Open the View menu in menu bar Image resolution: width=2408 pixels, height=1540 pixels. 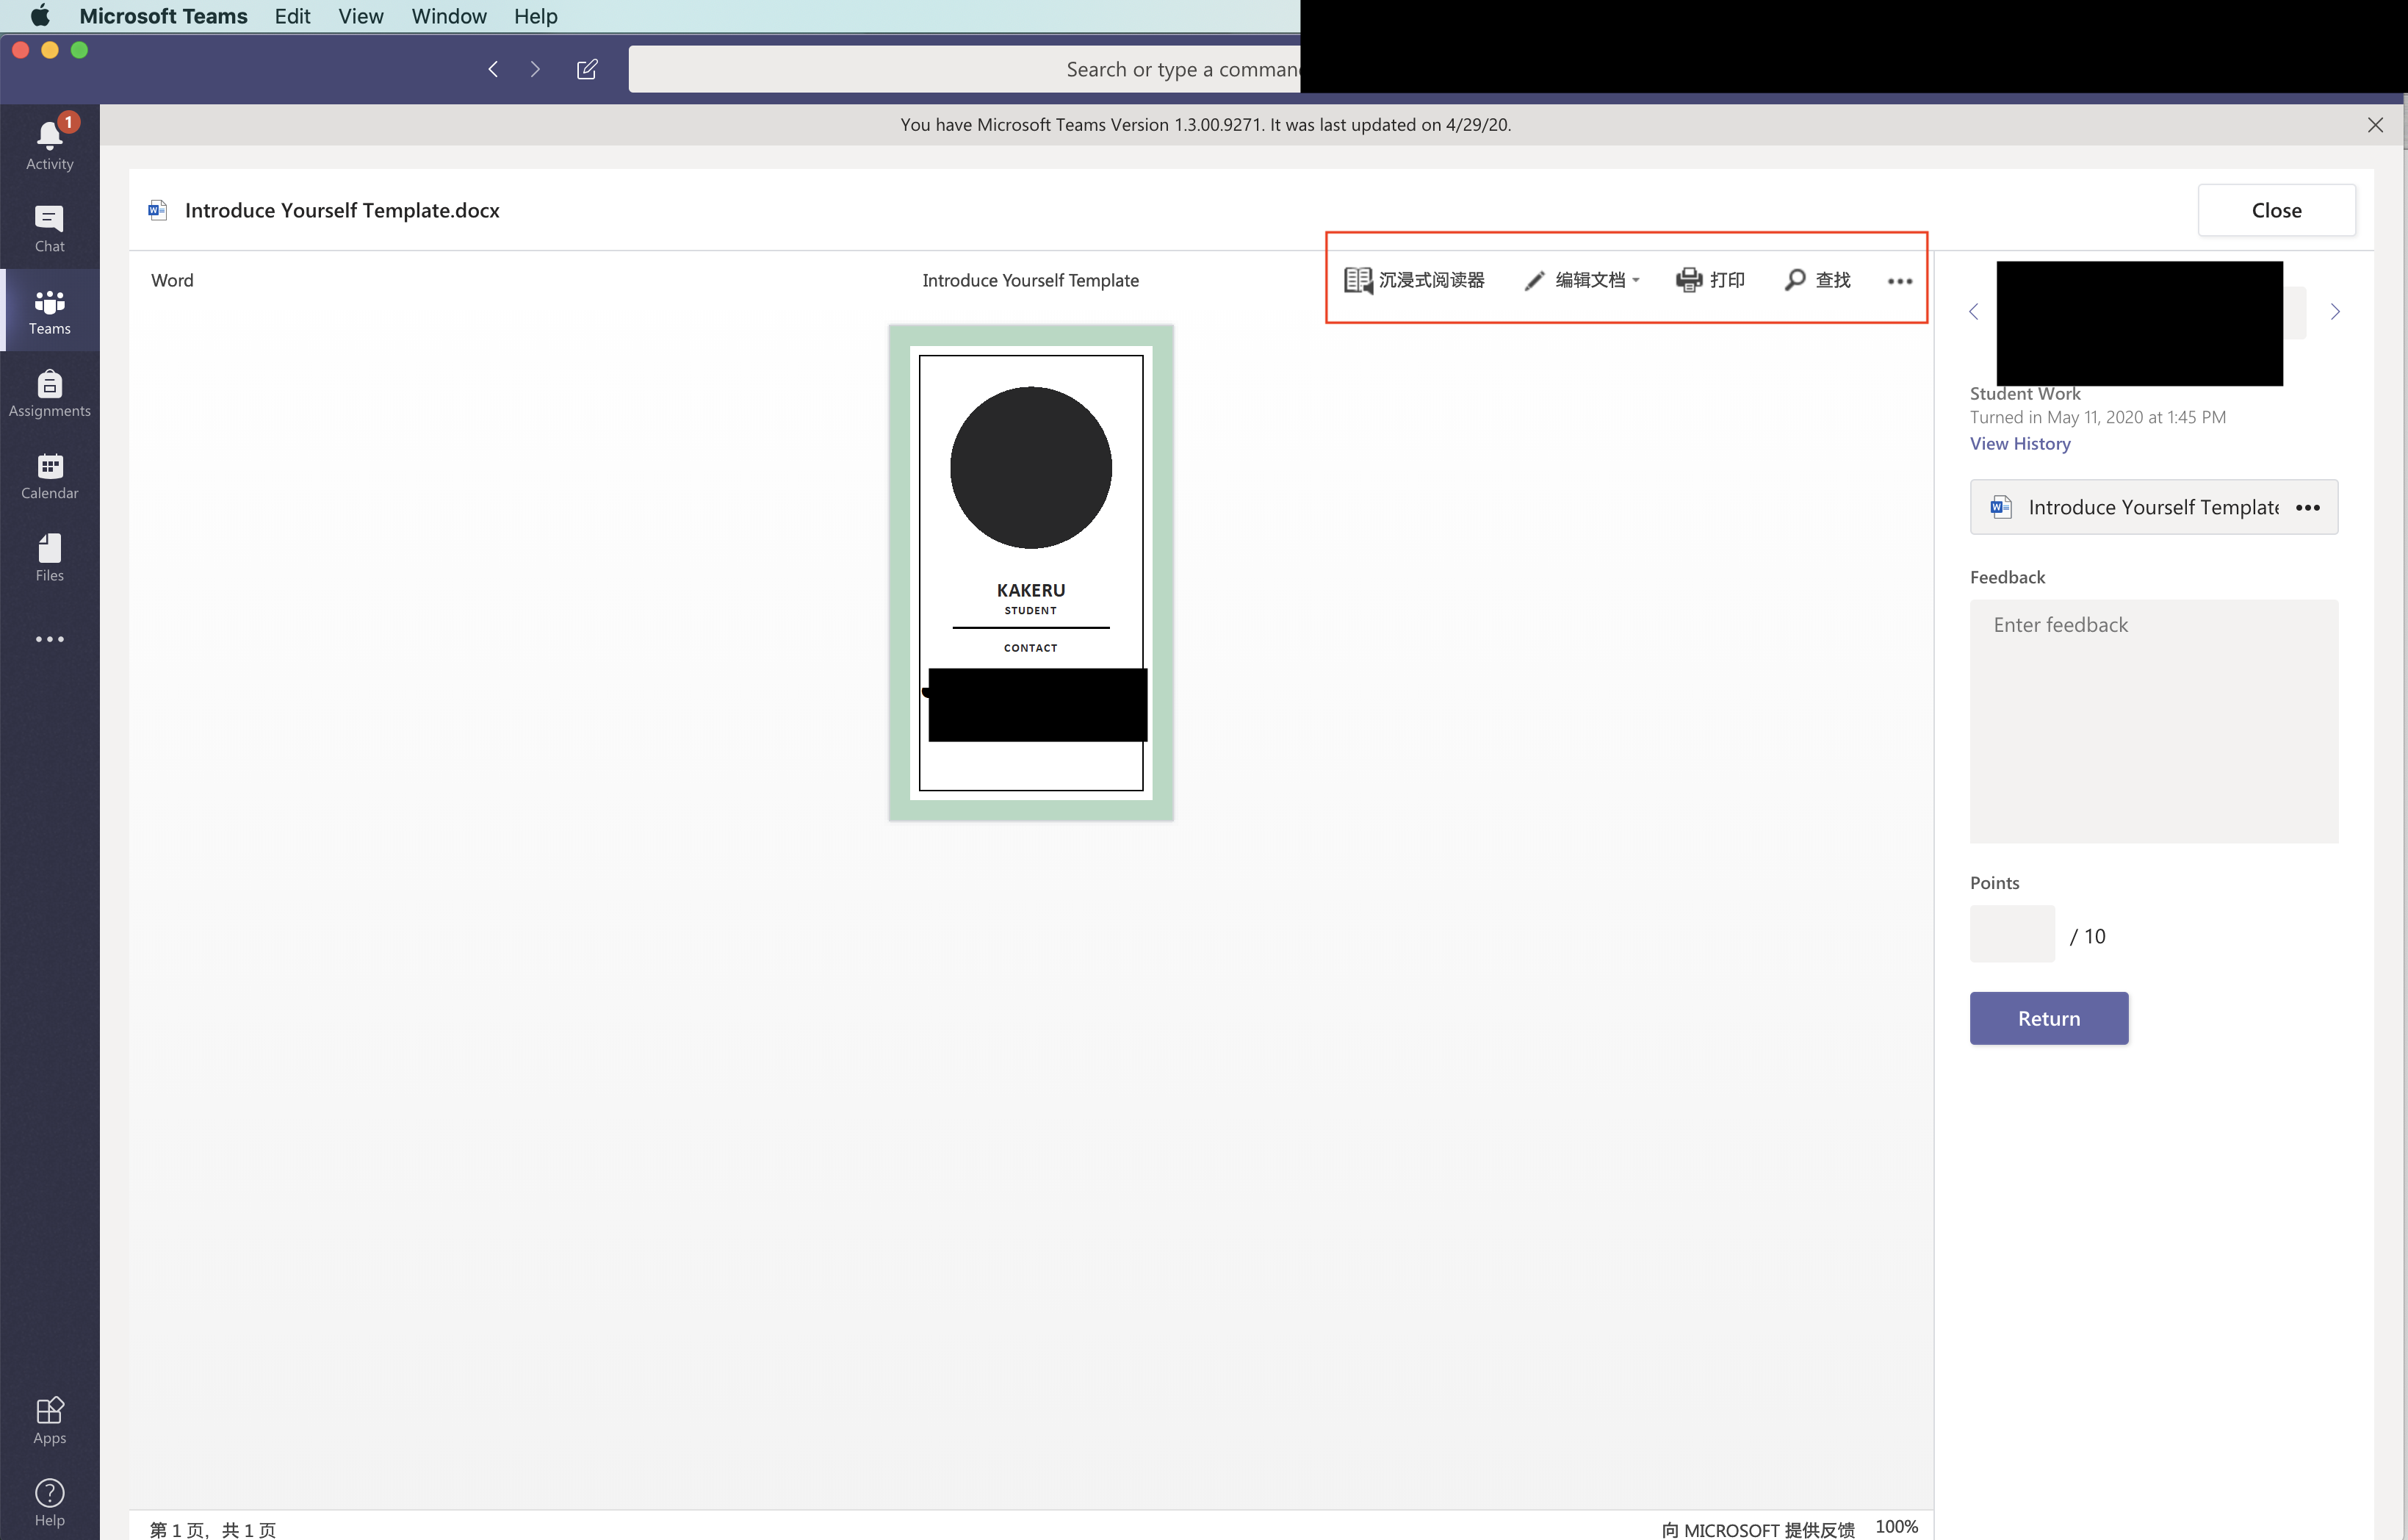[x=360, y=16]
